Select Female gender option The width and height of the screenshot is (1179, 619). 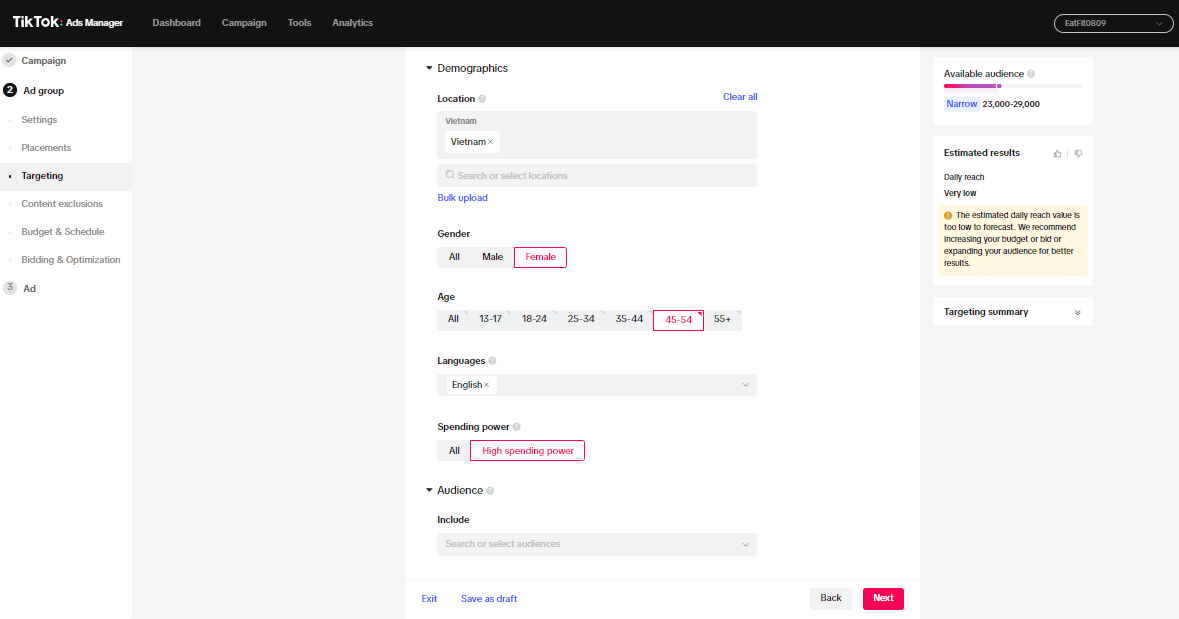[x=541, y=257]
